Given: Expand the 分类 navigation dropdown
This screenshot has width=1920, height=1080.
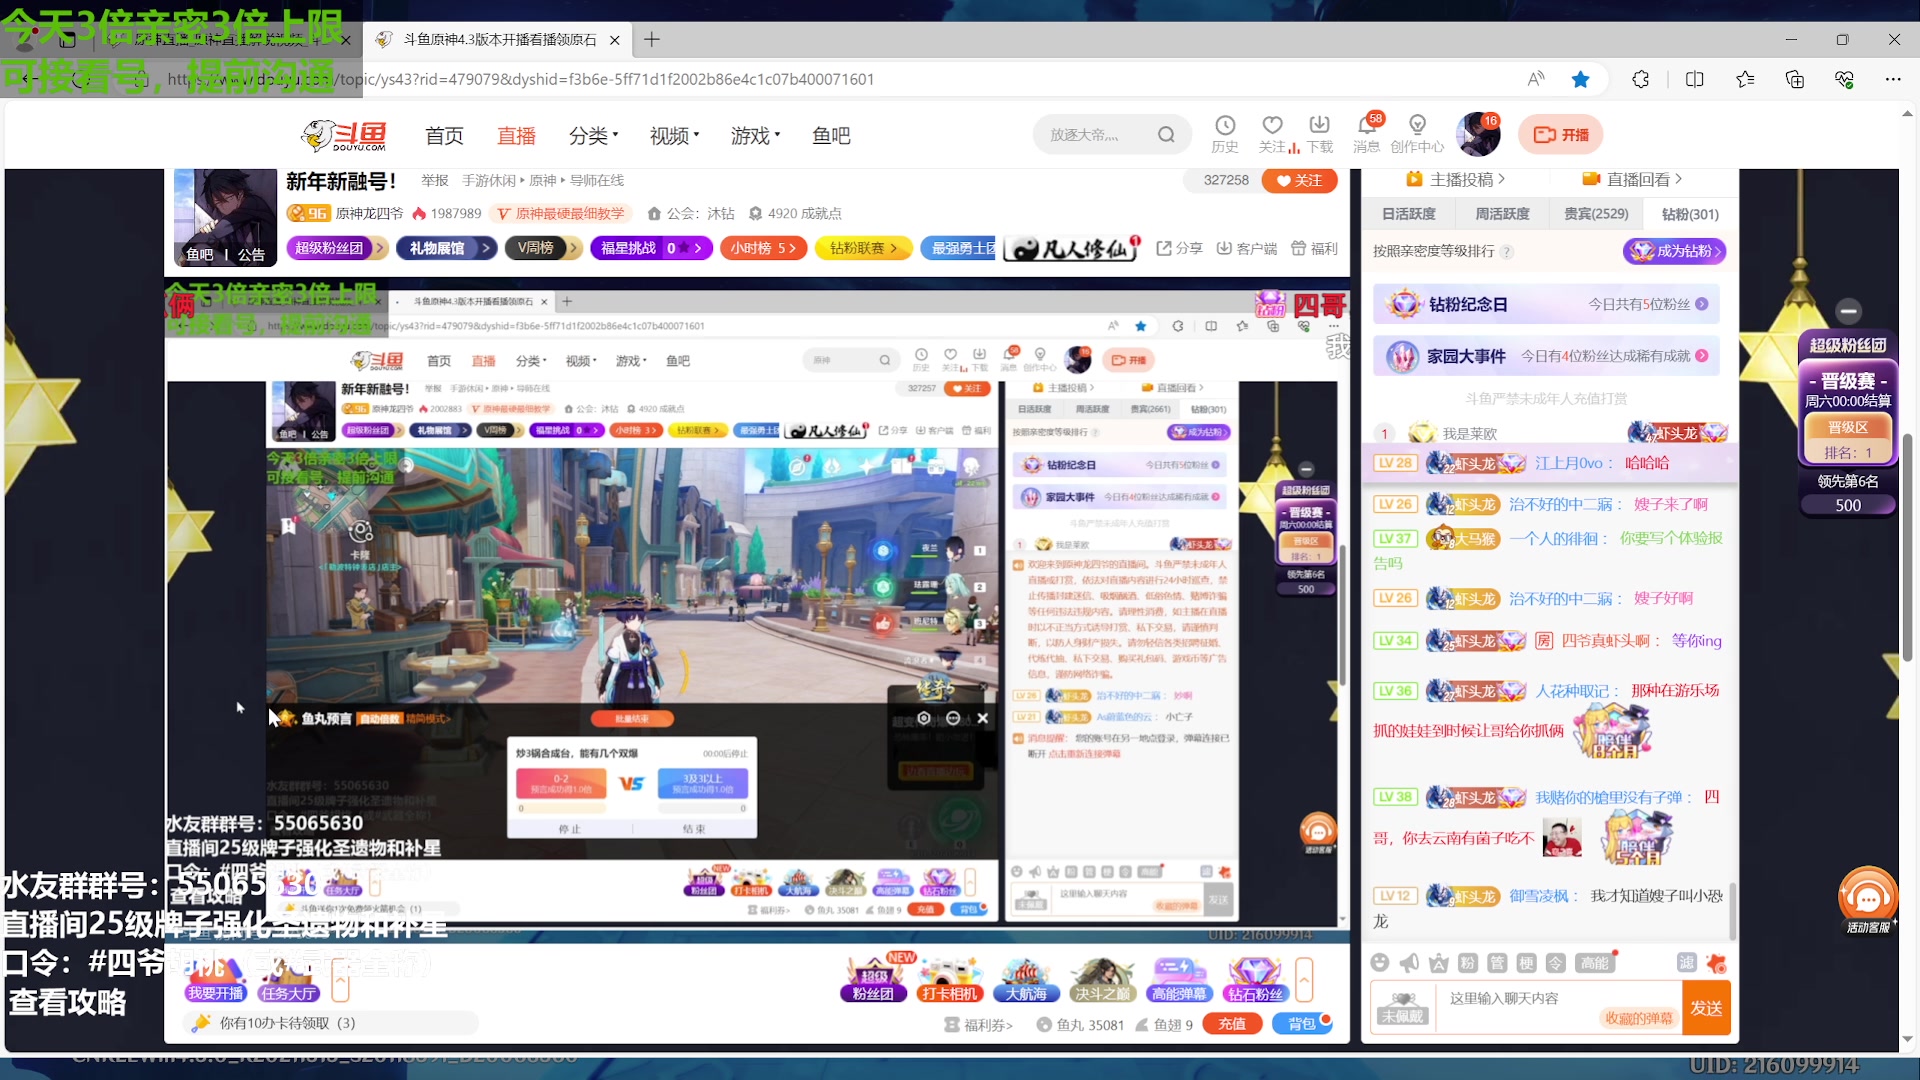Looking at the screenshot, I should point(594,136).
